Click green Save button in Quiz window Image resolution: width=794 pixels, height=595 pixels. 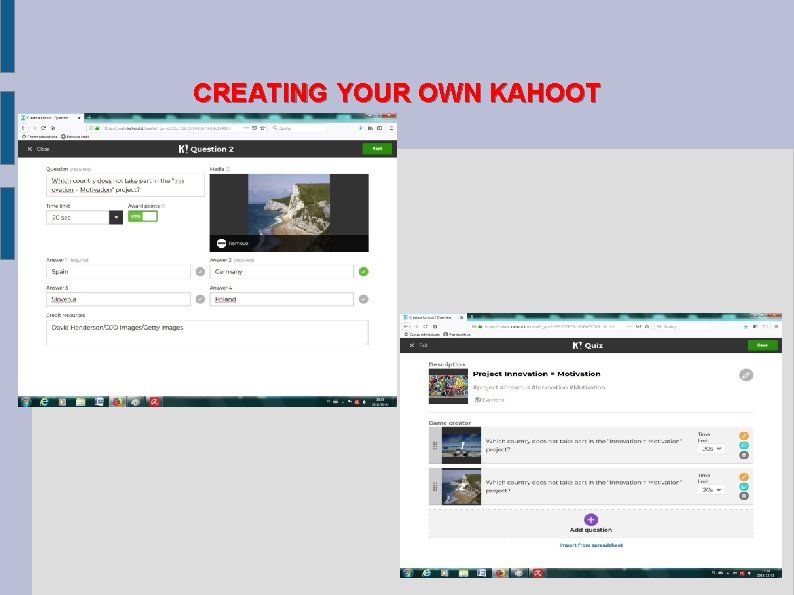762,345
